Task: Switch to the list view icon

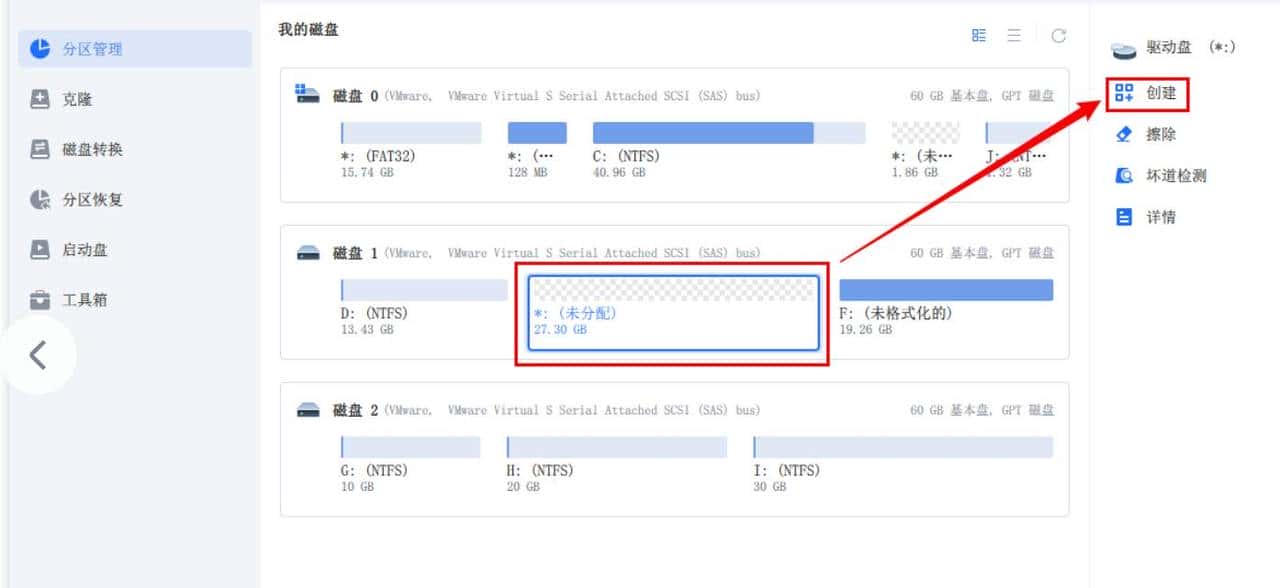Action: click(x=1014, y=35)
